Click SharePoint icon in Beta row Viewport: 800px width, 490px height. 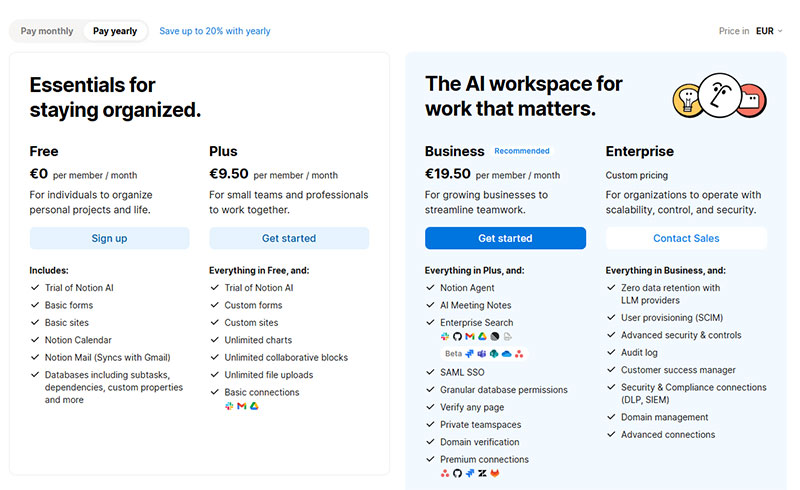point(494,354)
